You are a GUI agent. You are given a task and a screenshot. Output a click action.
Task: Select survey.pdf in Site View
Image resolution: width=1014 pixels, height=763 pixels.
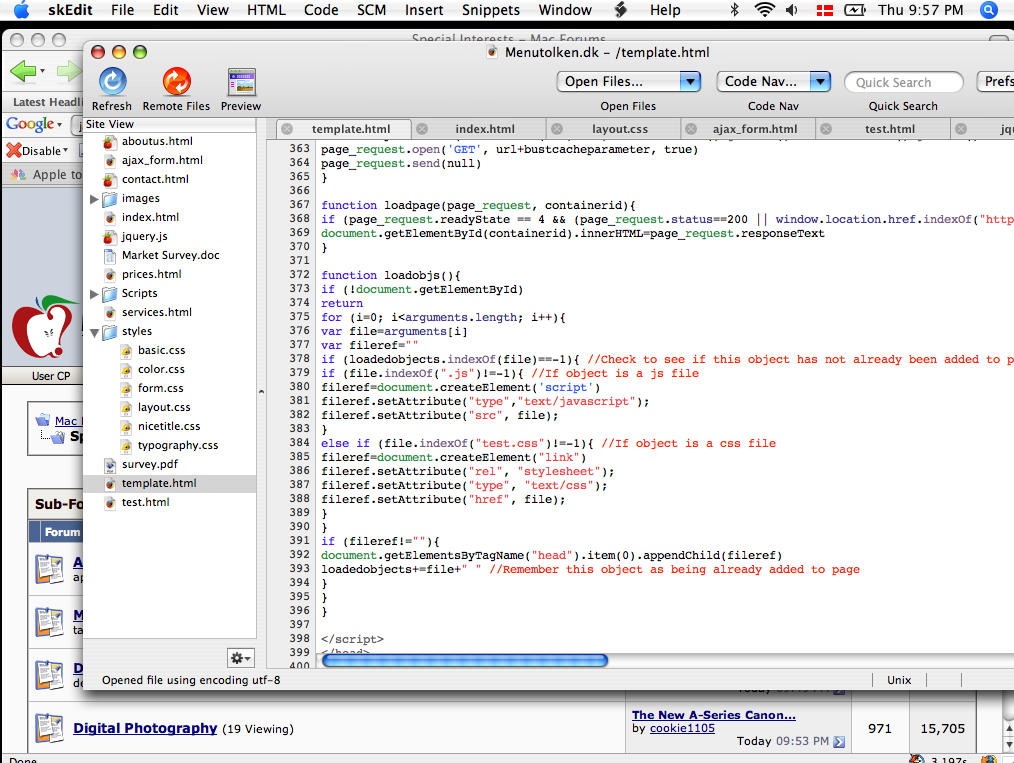[149, 464]
